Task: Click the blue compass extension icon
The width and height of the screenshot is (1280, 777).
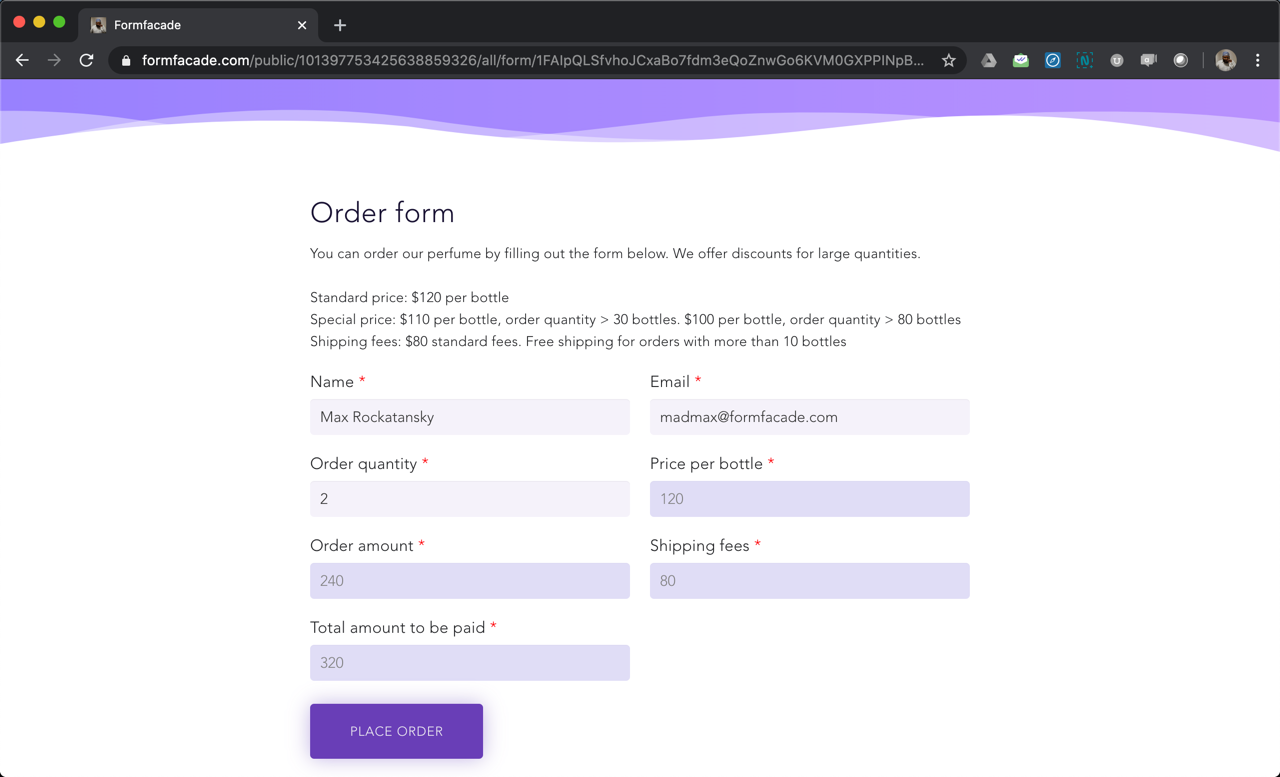Action: (1052, 60)
